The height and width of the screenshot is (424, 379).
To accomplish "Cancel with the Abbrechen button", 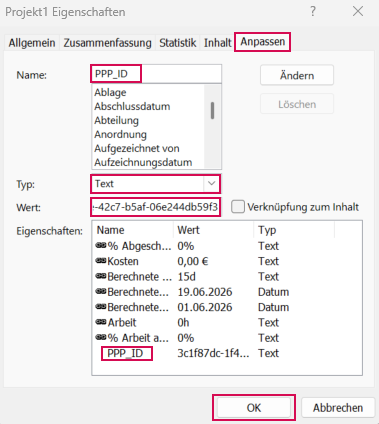I will point(338,407).
